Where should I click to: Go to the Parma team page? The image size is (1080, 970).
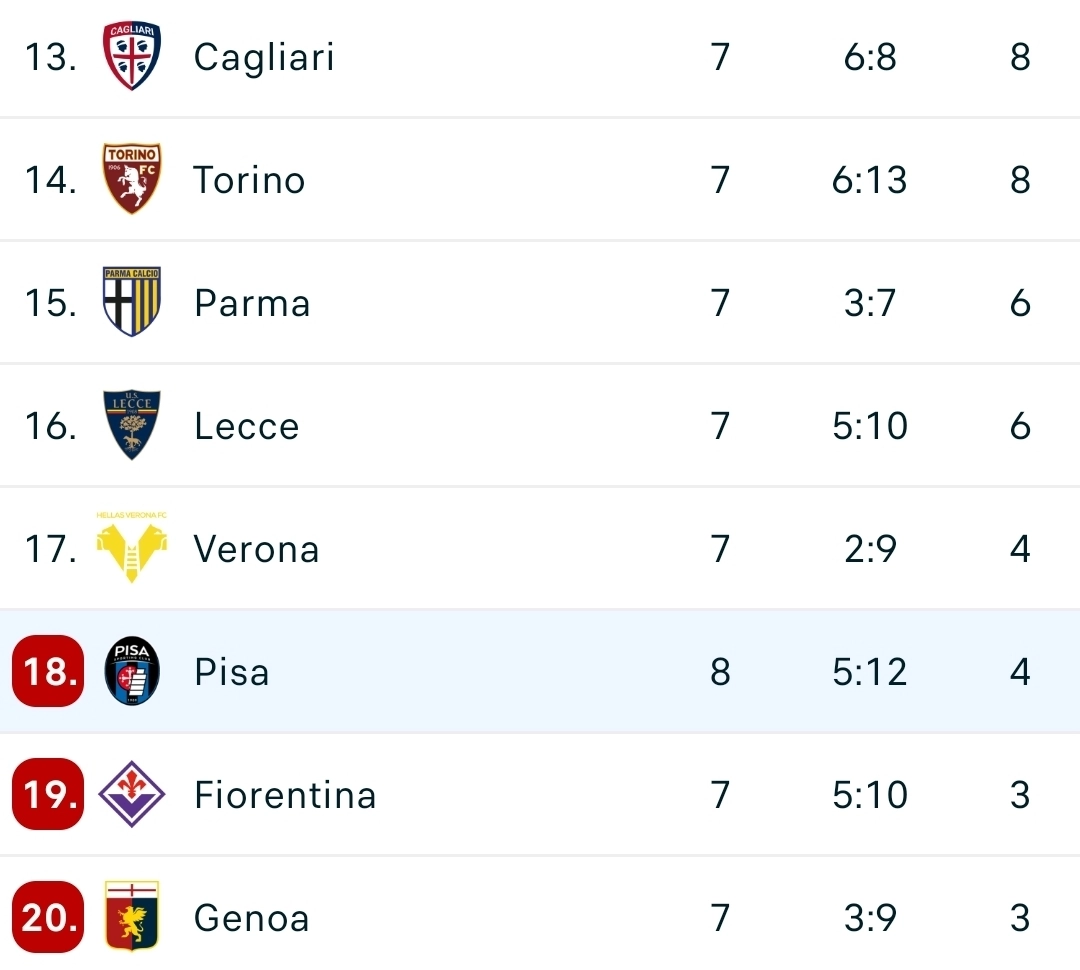[252, 303]
